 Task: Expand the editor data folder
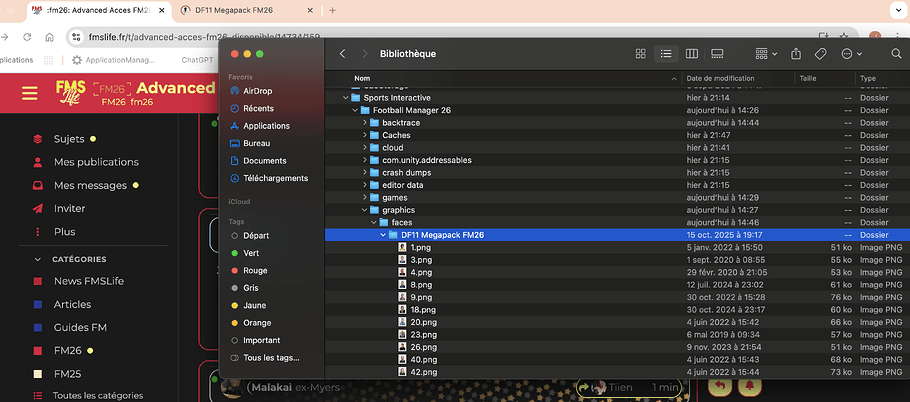(x=365, y=185)
